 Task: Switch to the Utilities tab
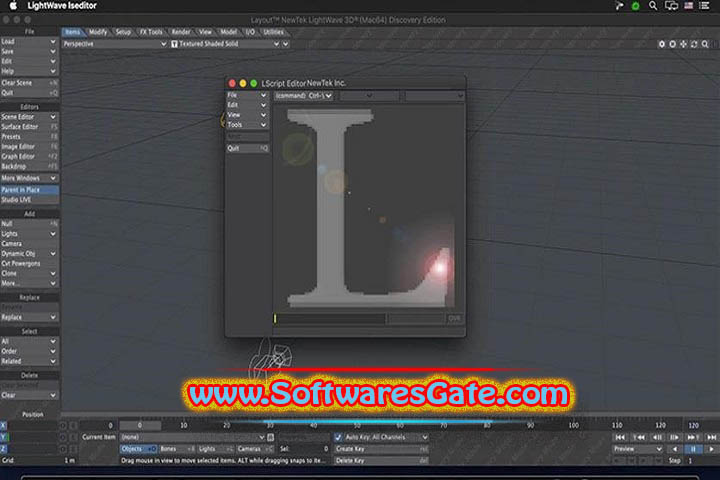[x=274, y=32]
